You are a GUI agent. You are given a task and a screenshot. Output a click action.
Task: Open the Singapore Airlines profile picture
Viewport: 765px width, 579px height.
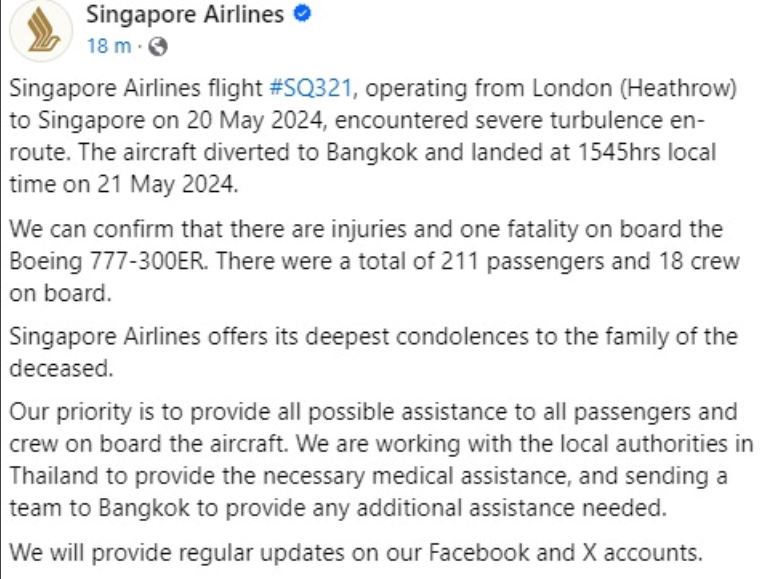[x=41, y=29]
